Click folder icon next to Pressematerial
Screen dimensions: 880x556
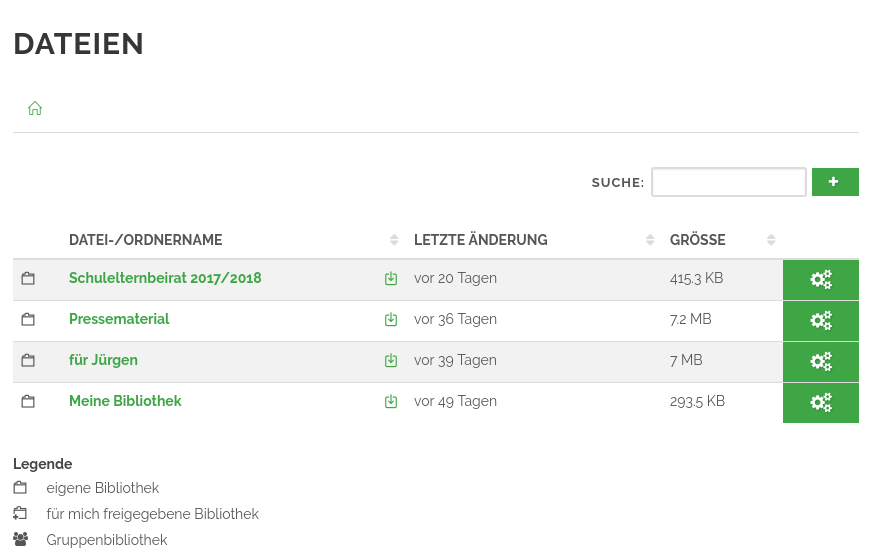(x=28, y=319)
